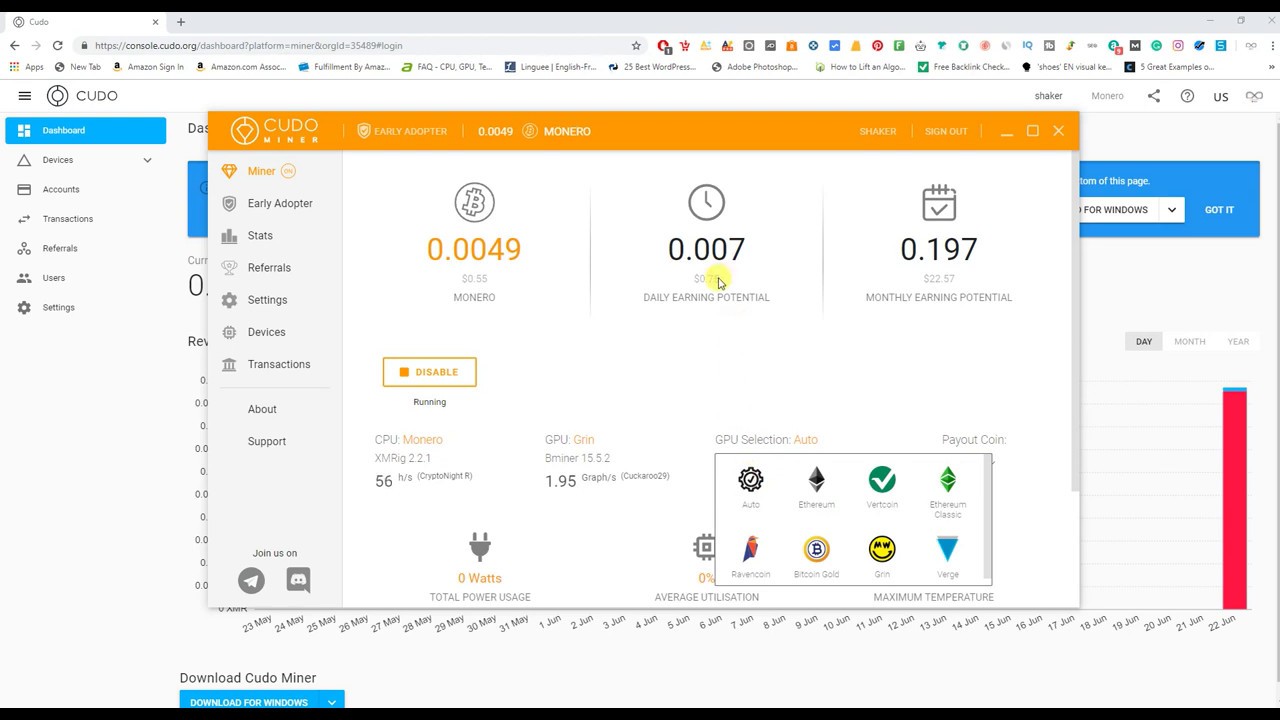
Task: Open the Miner section in Cudo Miner
Action: click(260, 171)
